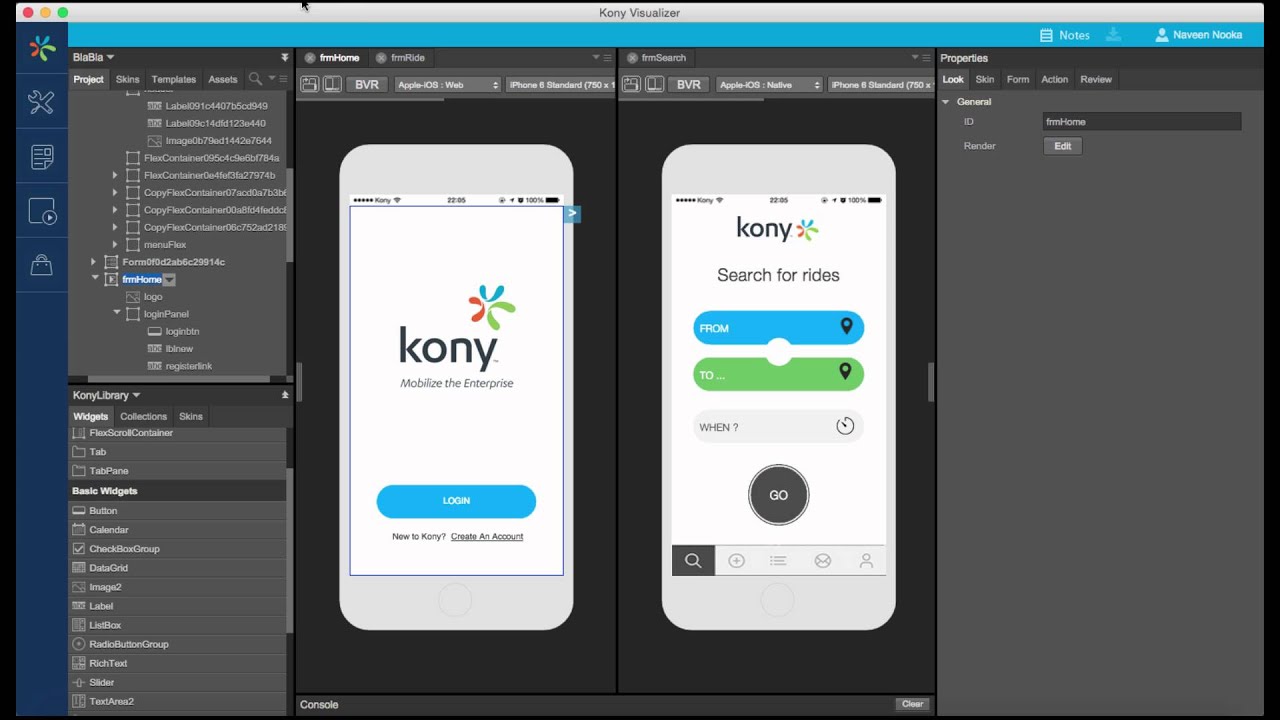Collapse the KonyLibrary panel with the eject icon
The width and height of the screenshot is (1280, 720).
pos(285,395)
